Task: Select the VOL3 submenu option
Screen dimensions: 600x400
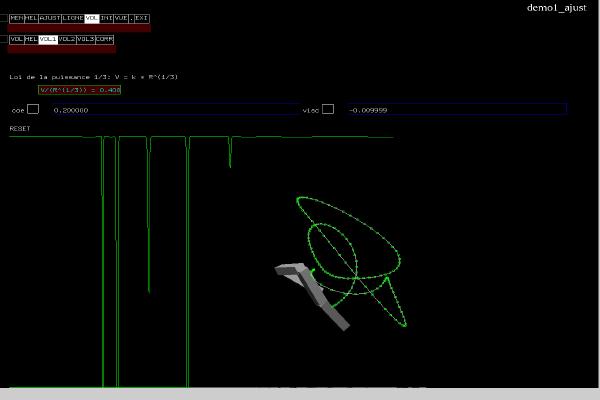Action: 87,39
